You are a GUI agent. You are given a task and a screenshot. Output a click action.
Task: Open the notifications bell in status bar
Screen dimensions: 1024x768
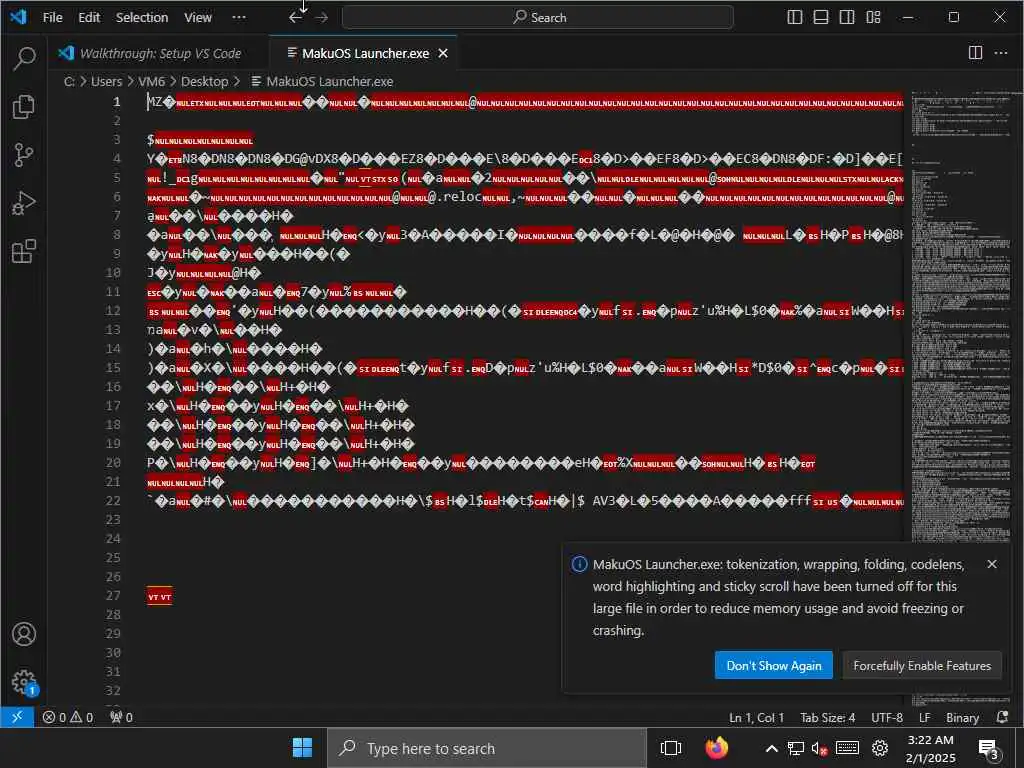tap(1002, 717)
